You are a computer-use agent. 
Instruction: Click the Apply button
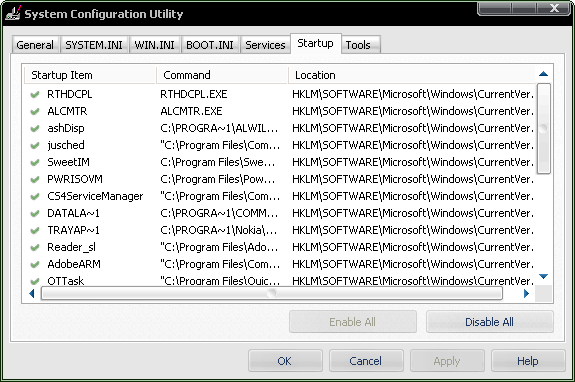[447, 361]
